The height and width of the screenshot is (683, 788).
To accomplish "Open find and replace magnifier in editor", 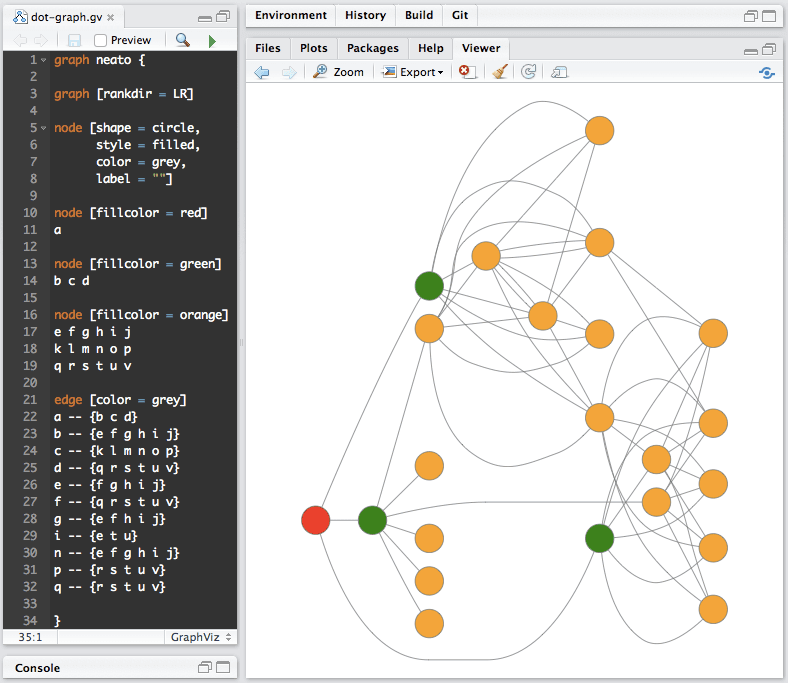I will tap(182, 40).
